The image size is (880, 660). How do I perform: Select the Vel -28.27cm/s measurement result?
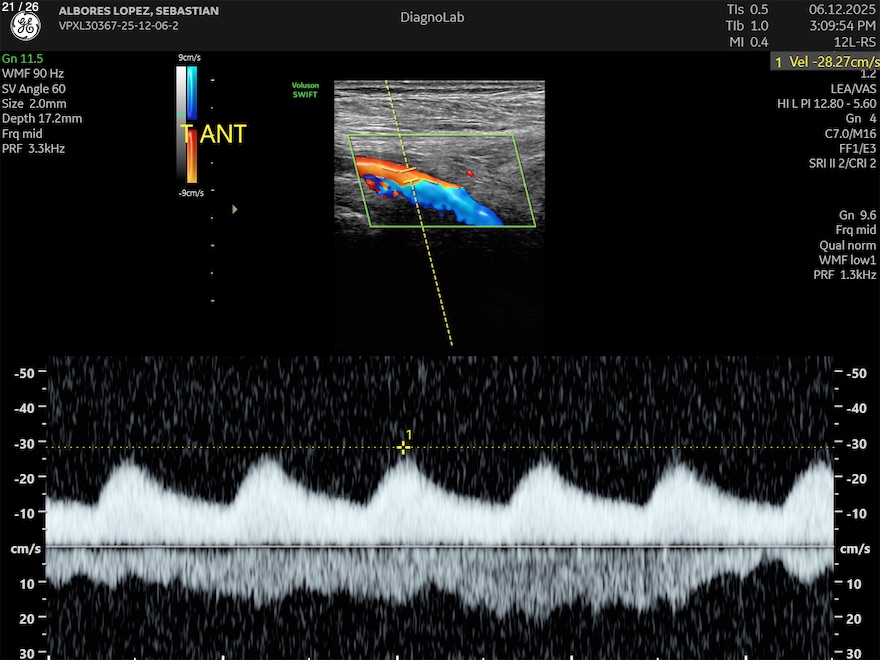(x=825, y=62)
